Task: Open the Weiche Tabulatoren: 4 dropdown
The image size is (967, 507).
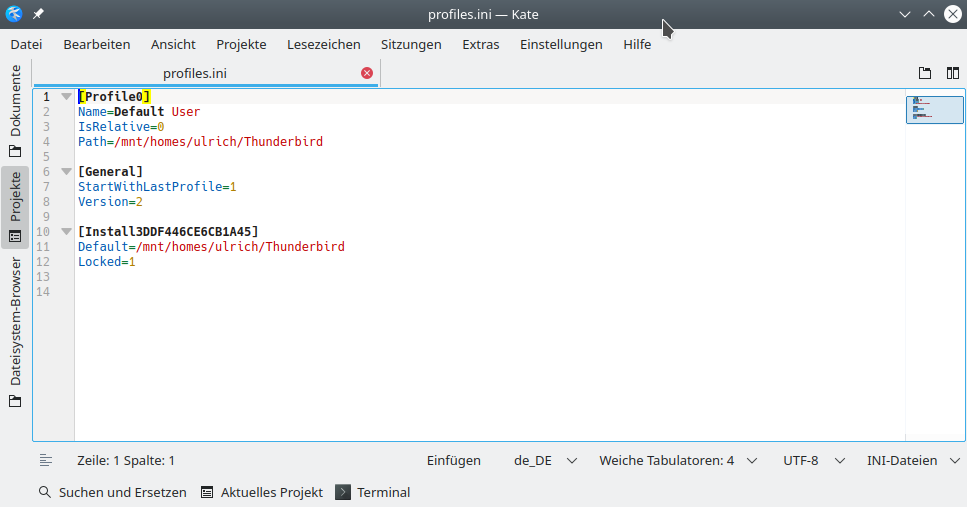Action: tap(678, 460)
